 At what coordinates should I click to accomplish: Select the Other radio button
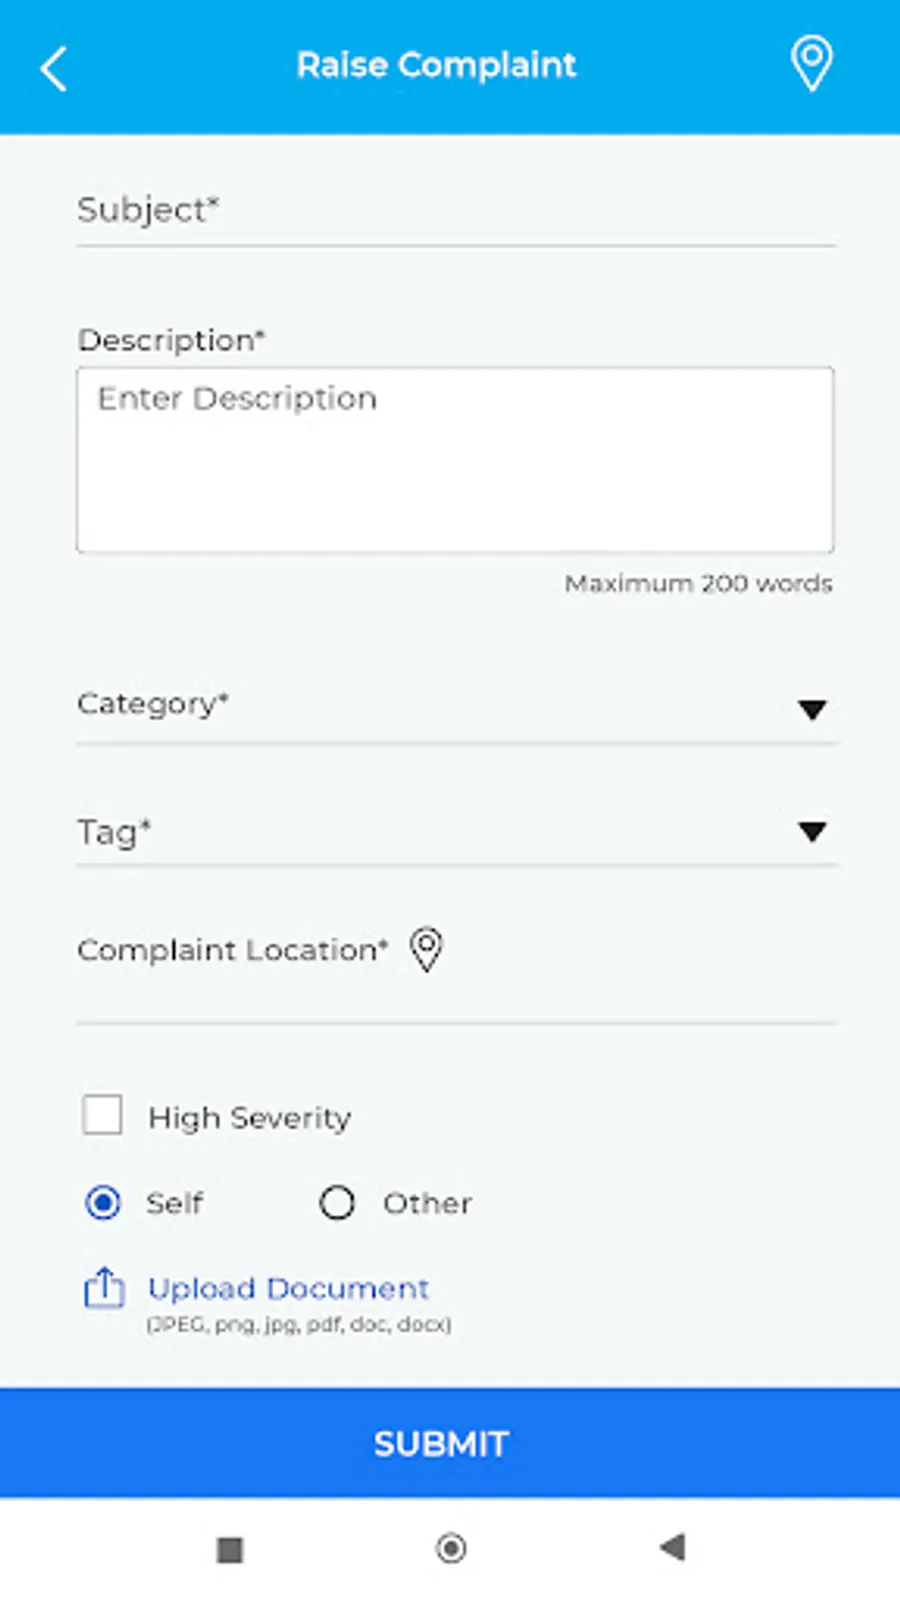(x=337, y=1202)
